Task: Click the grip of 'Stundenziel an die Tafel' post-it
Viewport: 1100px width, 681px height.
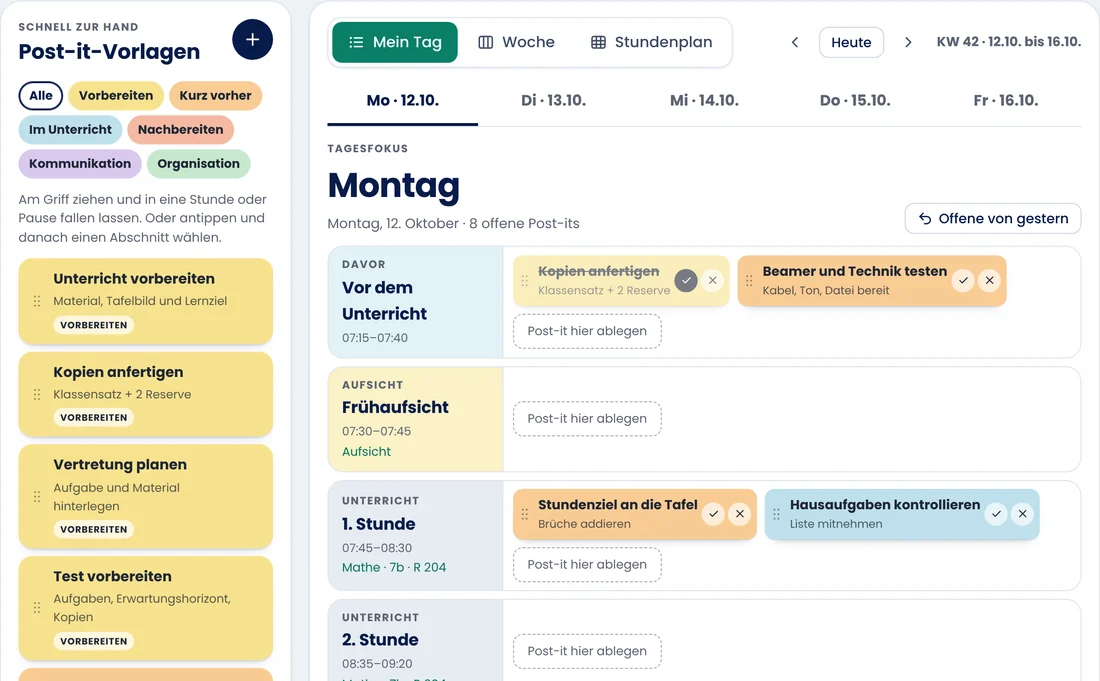Action: [x=525, y=514]
